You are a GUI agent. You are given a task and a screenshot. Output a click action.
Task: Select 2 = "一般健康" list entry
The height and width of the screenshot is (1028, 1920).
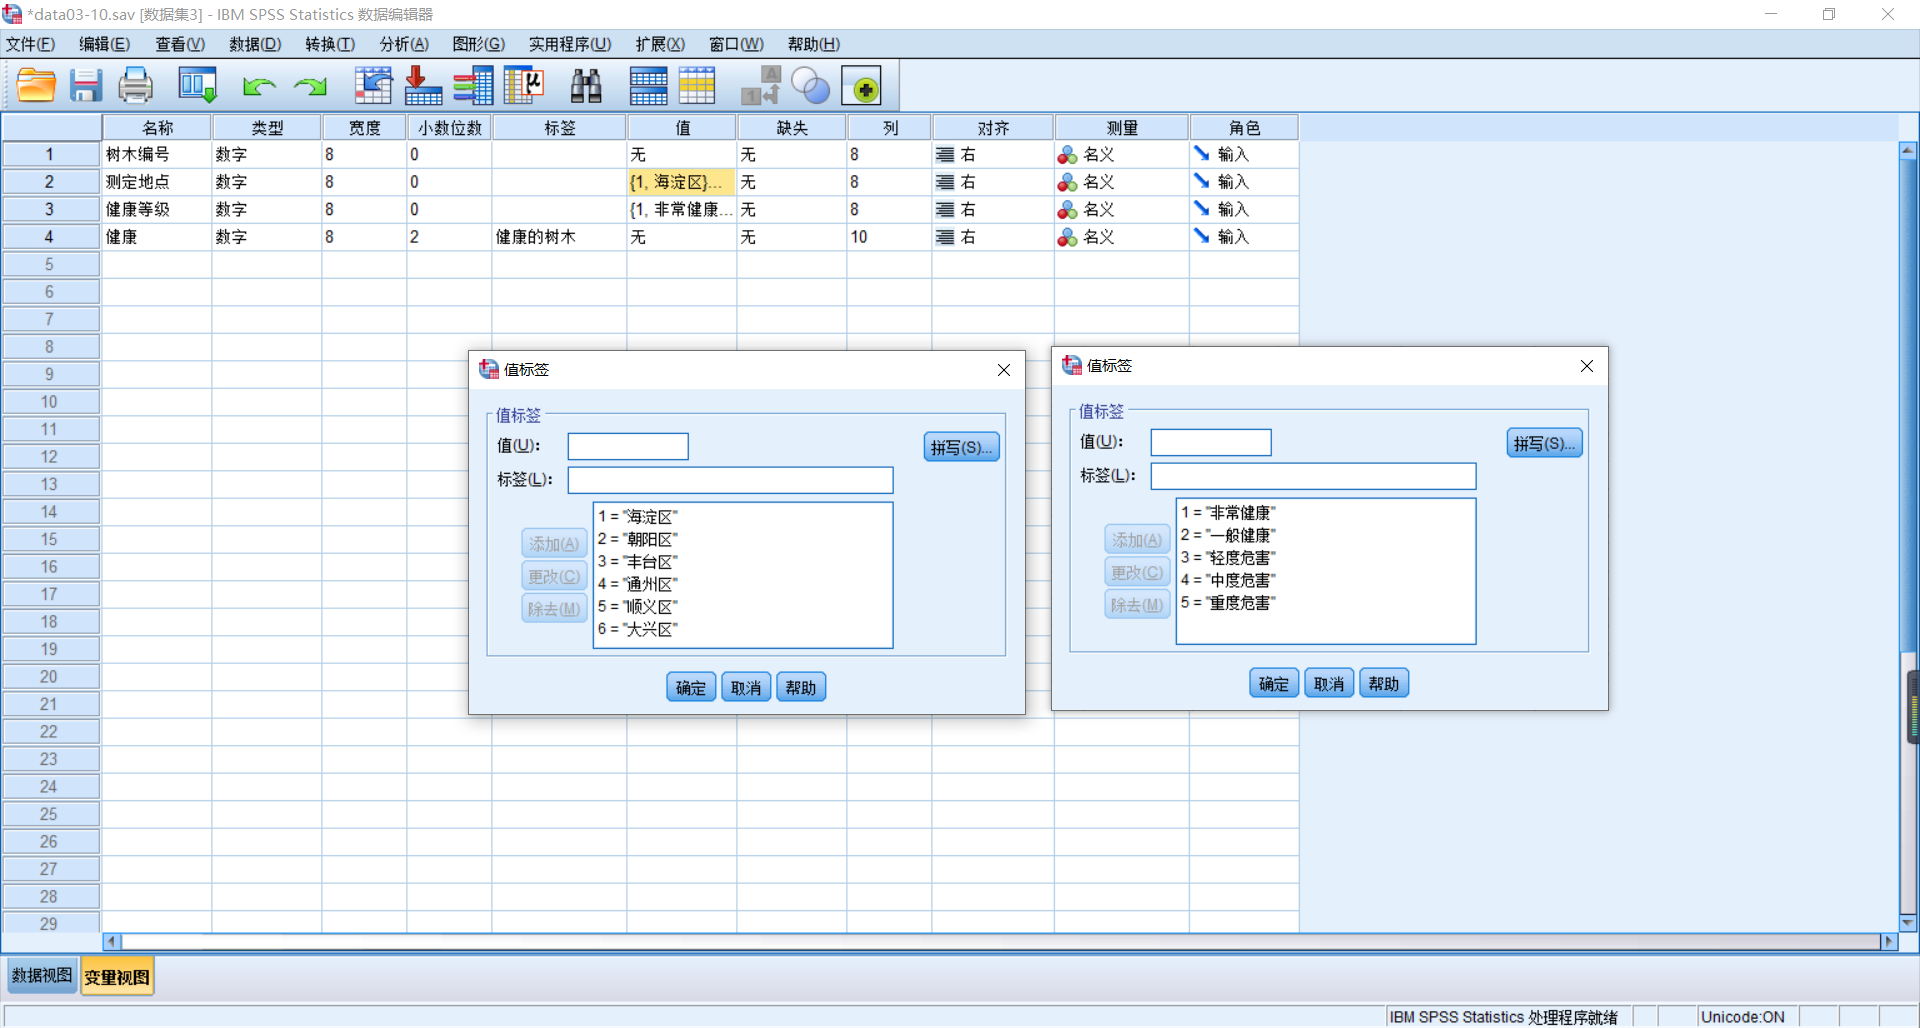tap(1228, 535)
